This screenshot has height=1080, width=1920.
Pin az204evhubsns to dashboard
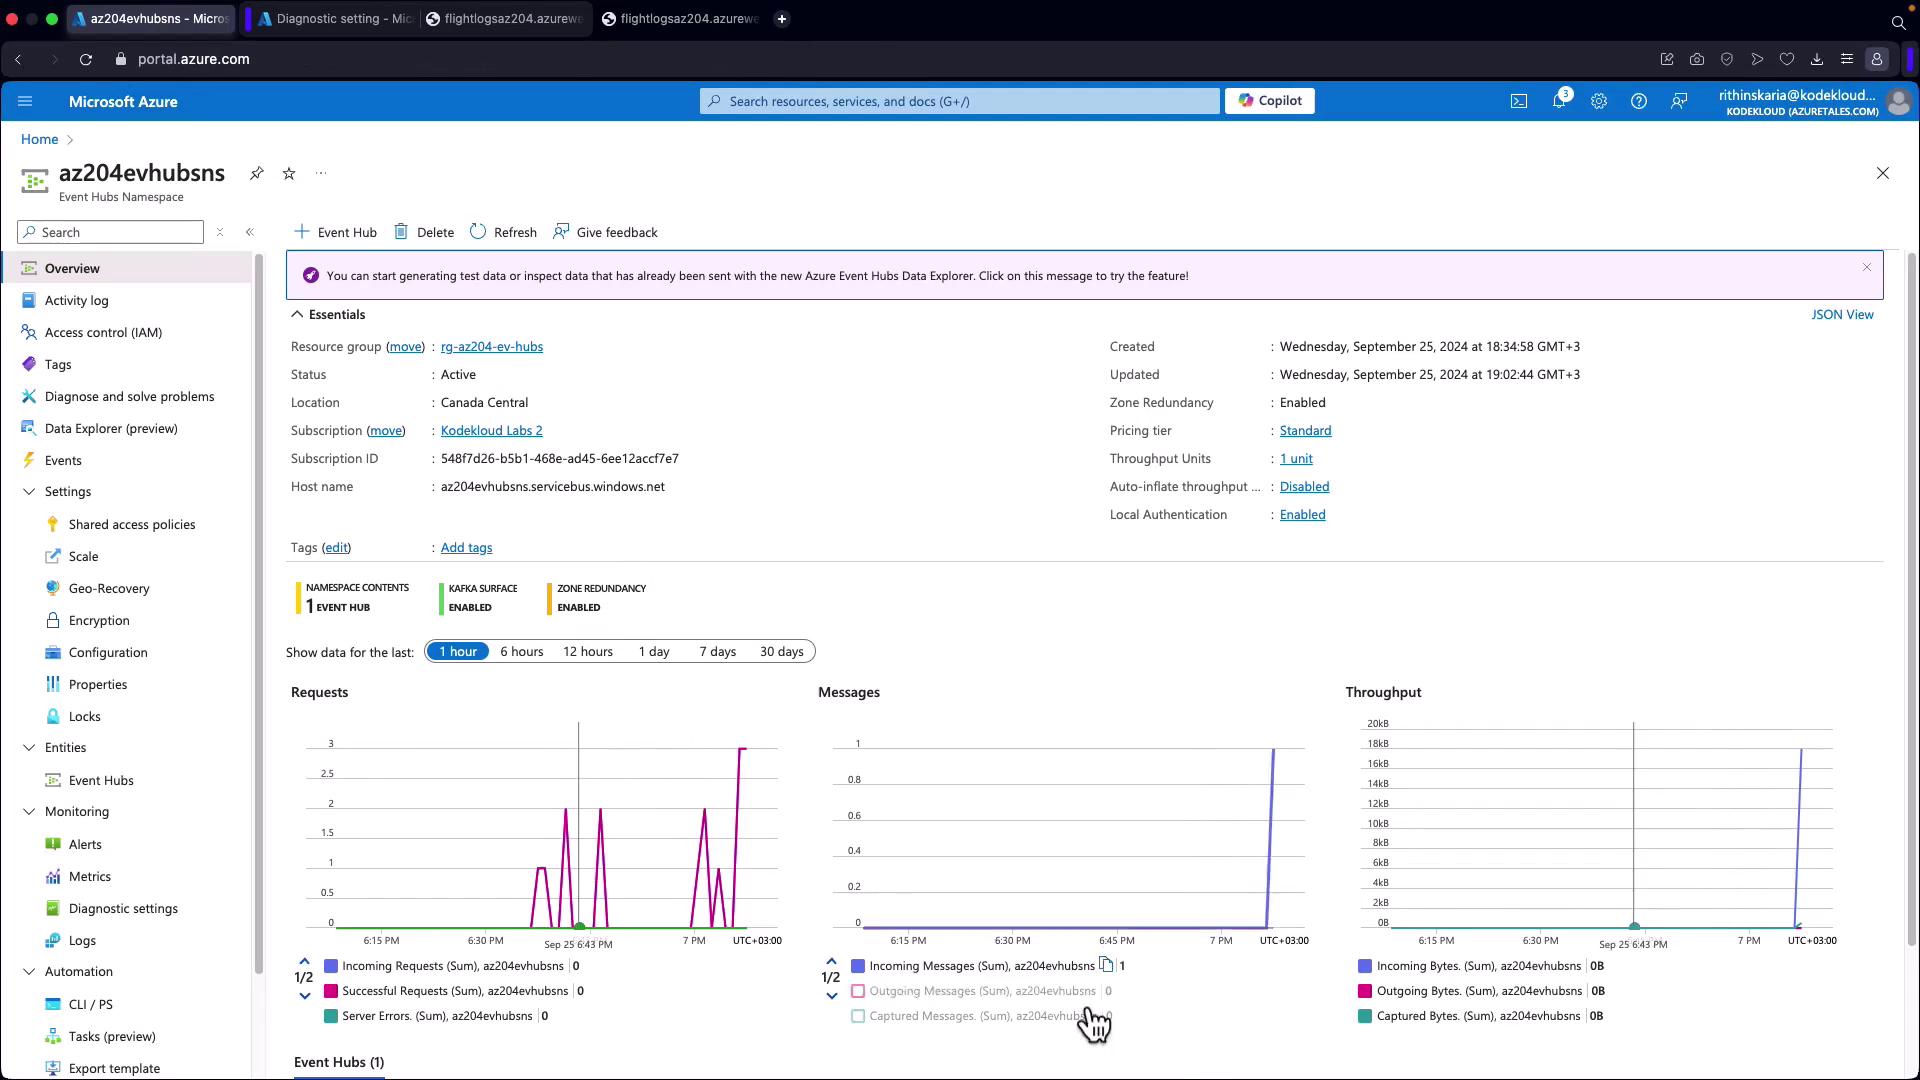(x=257, y=173)
